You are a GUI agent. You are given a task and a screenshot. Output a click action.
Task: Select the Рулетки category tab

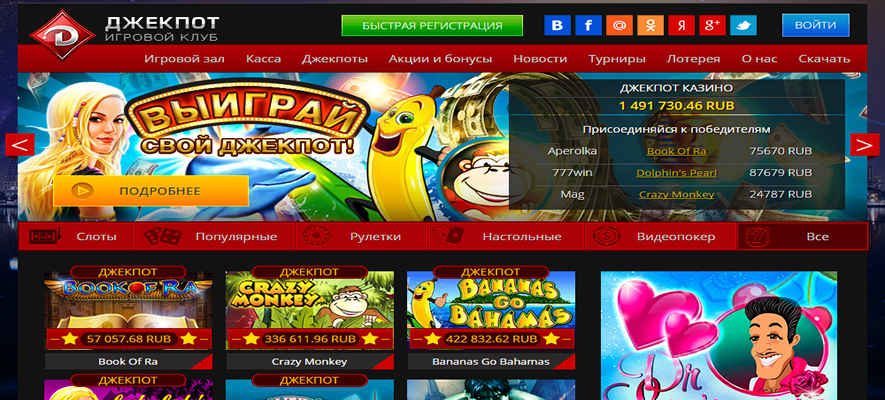tap(361, 236)
